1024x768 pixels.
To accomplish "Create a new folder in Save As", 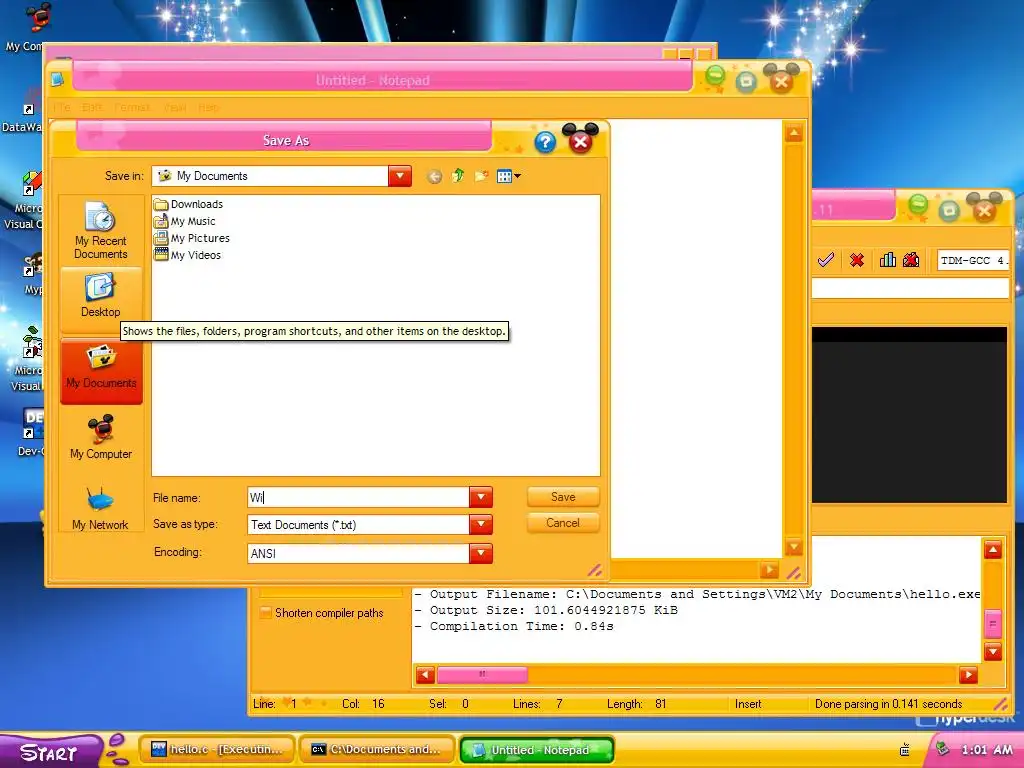I will [481, 176].
